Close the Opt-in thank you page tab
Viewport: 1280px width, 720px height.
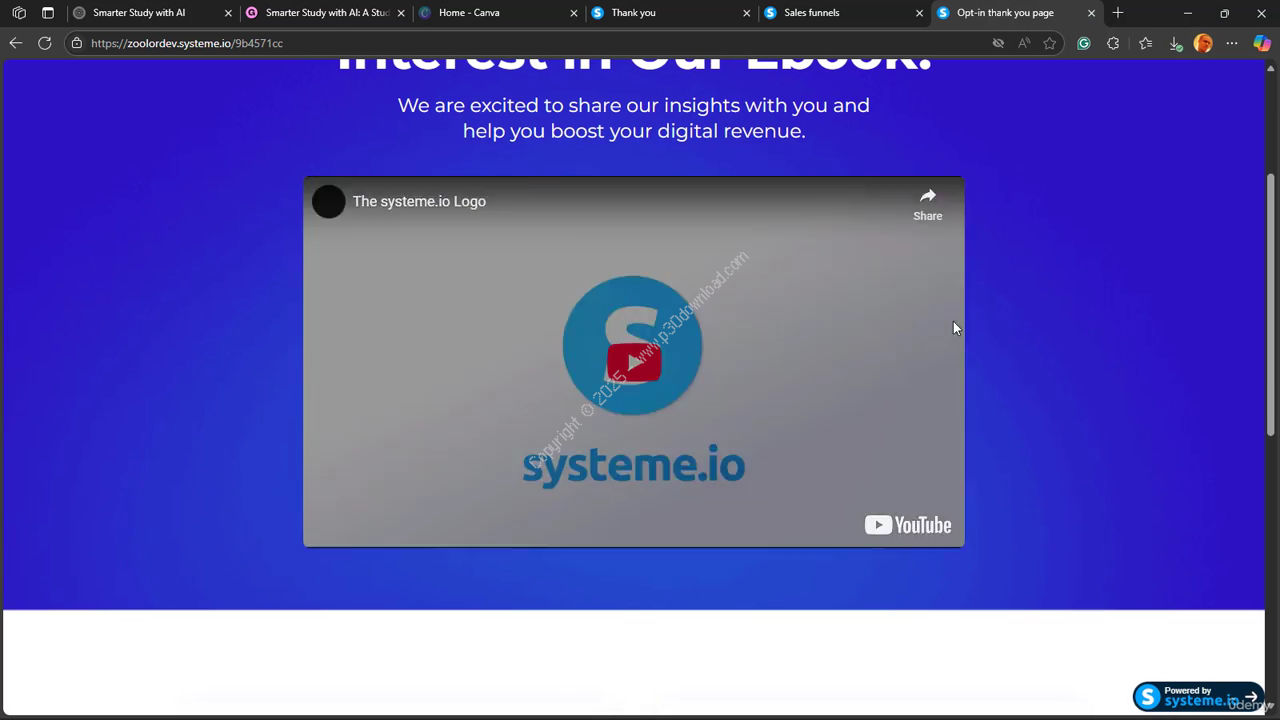(1091, 13)
